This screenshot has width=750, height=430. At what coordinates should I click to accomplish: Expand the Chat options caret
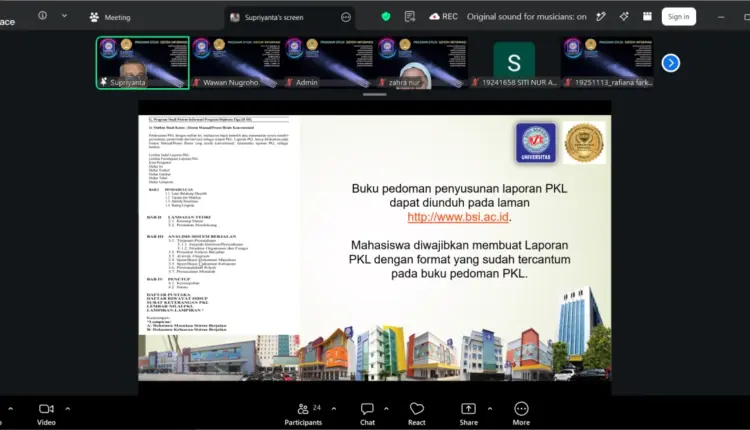pyautogui.click(x=386, y=409)
